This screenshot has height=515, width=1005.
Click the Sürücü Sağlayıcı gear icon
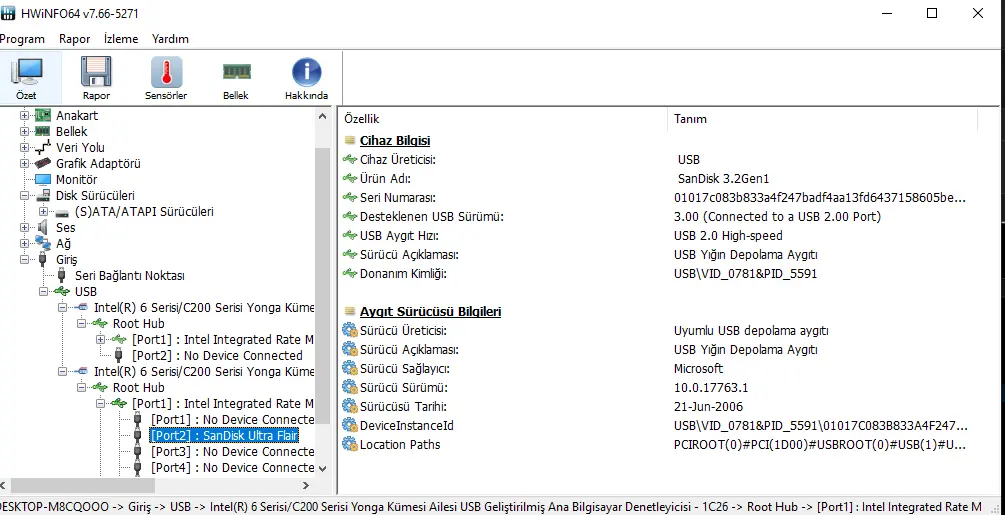click(x=349, y=368)
